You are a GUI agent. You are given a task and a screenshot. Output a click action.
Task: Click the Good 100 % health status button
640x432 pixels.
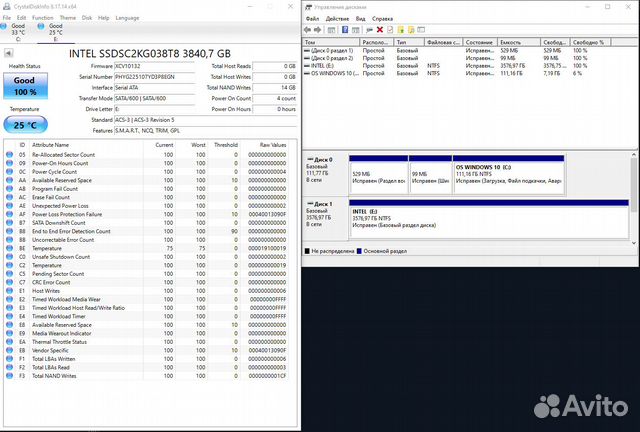[x=25, y=86]
